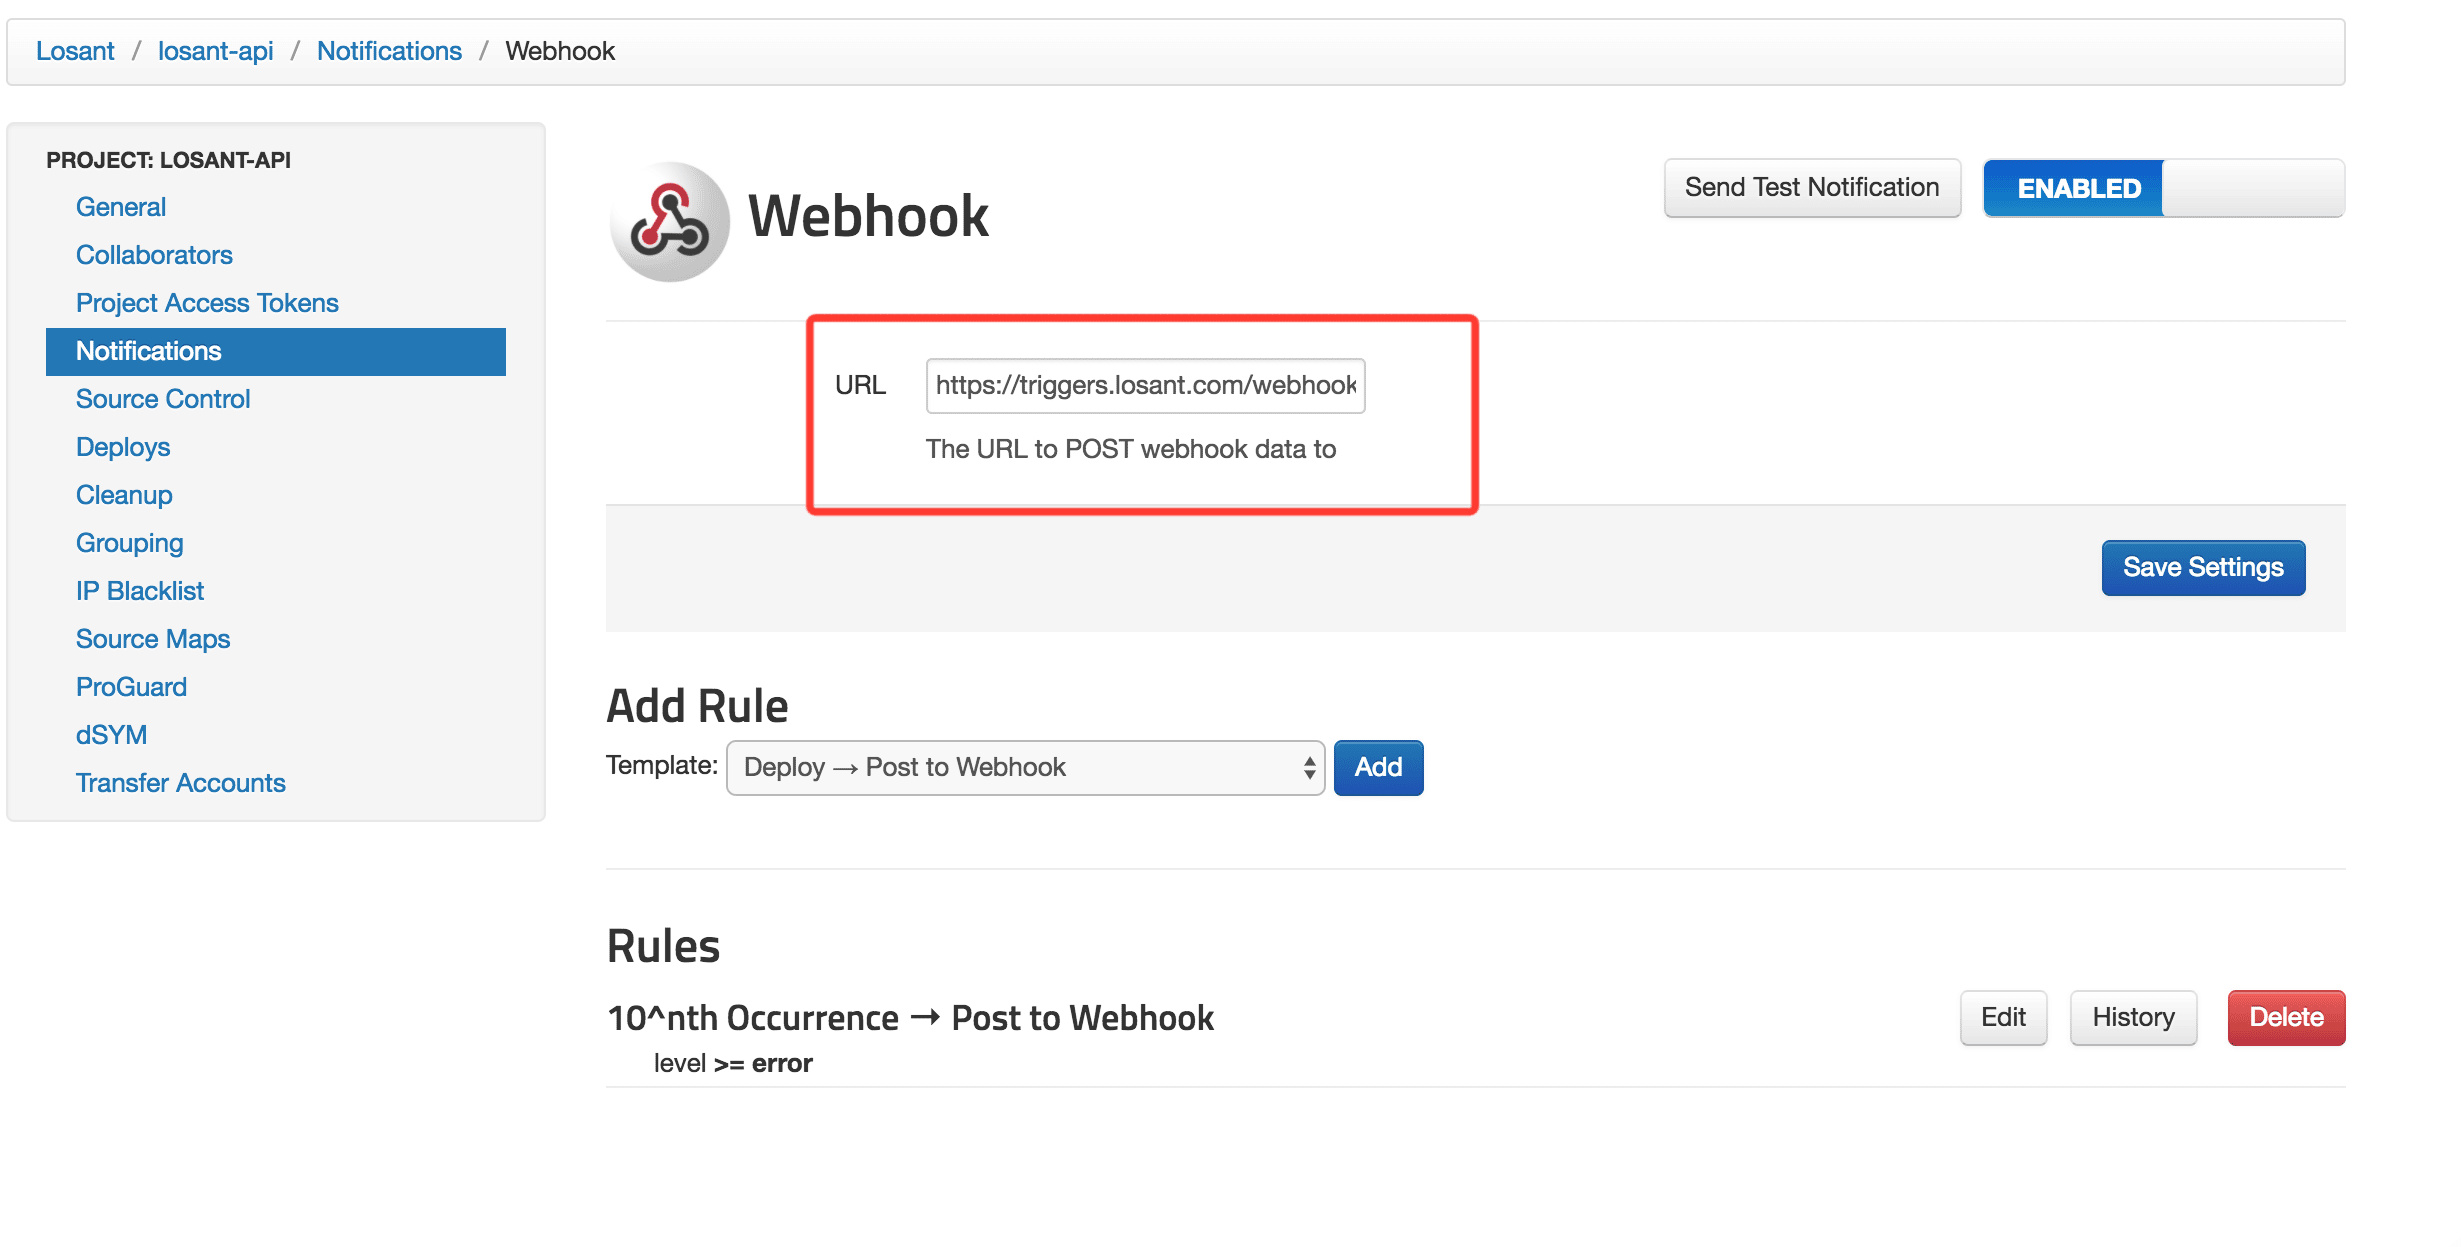Open General project settings
The width and height of the screenshot is (2461, 1247).
coord(121,207)
